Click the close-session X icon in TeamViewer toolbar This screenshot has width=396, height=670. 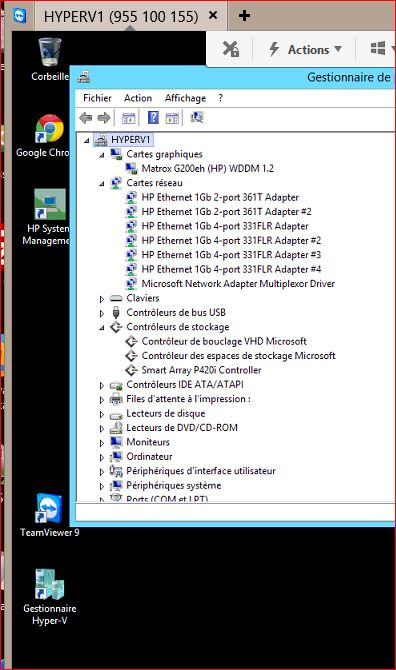231,49
